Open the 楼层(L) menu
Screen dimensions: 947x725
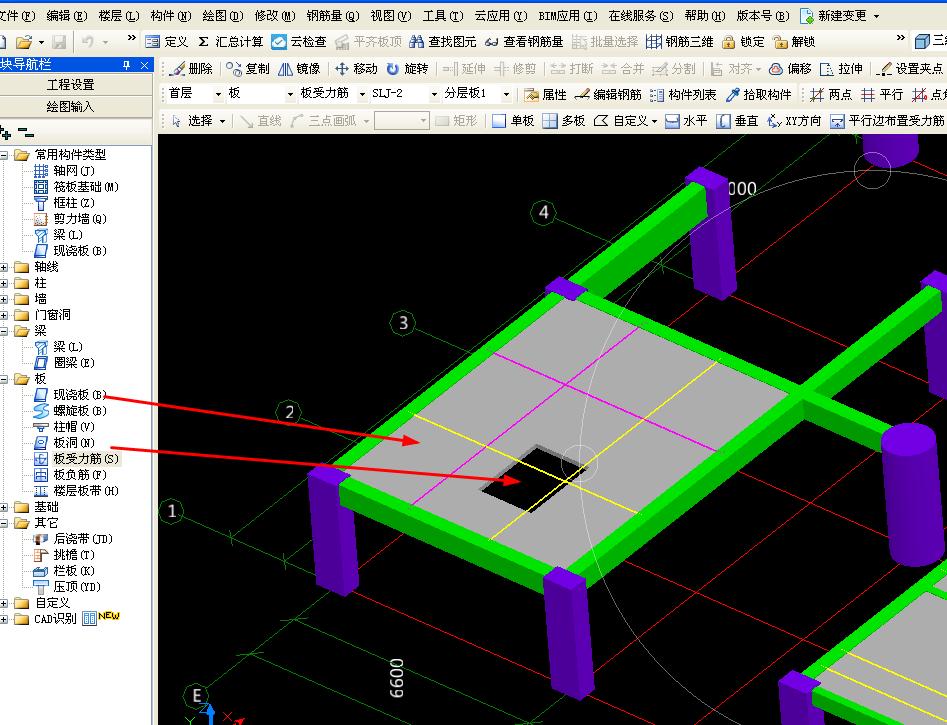click(x=119, y=16)
